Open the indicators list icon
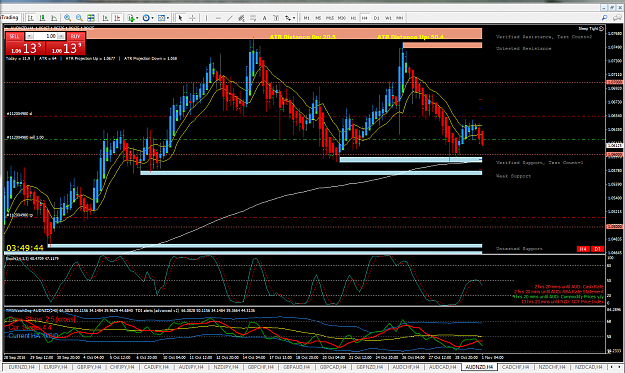The height and width of the screenshot is (373, 625). (131, 18)
